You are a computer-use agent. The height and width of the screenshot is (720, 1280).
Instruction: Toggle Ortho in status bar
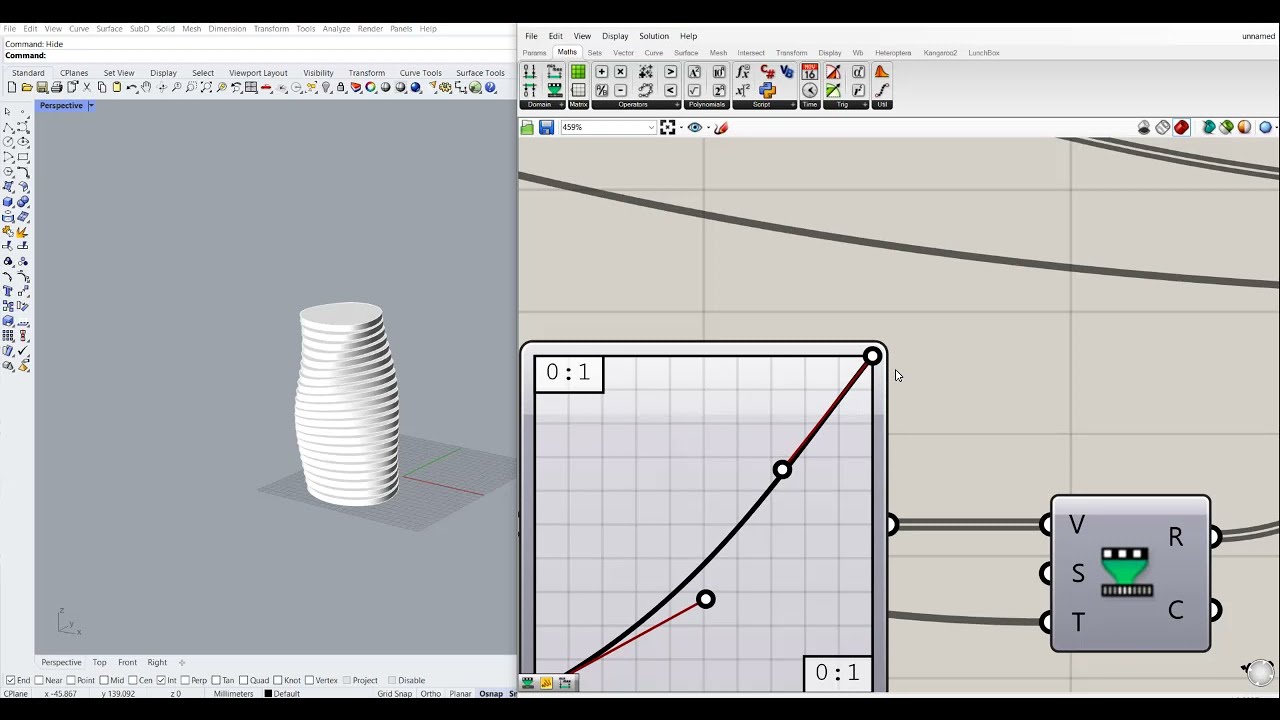(431, 694)
